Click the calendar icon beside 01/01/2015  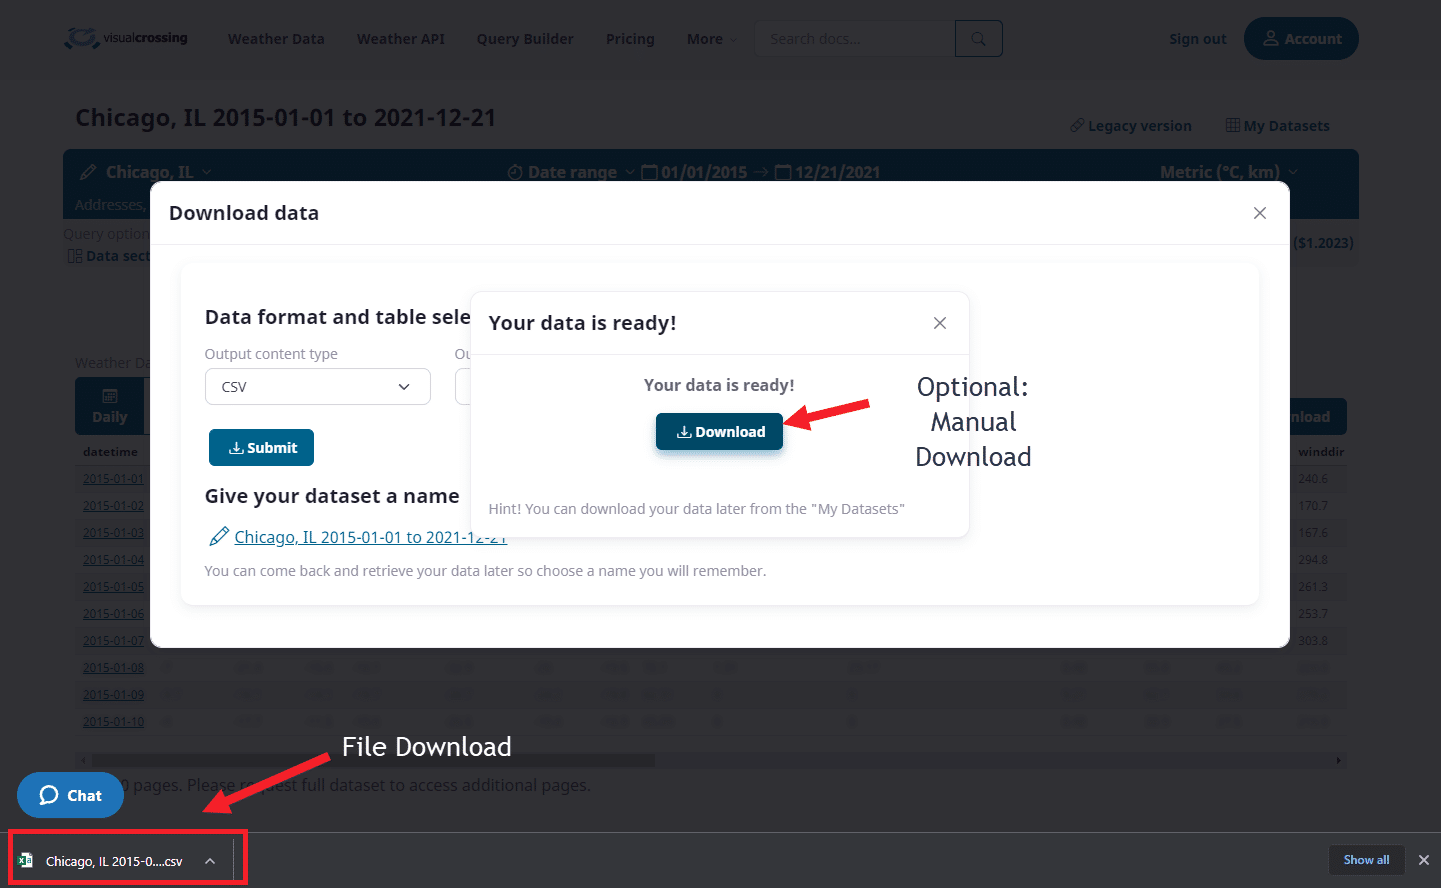tap(646, 171)
